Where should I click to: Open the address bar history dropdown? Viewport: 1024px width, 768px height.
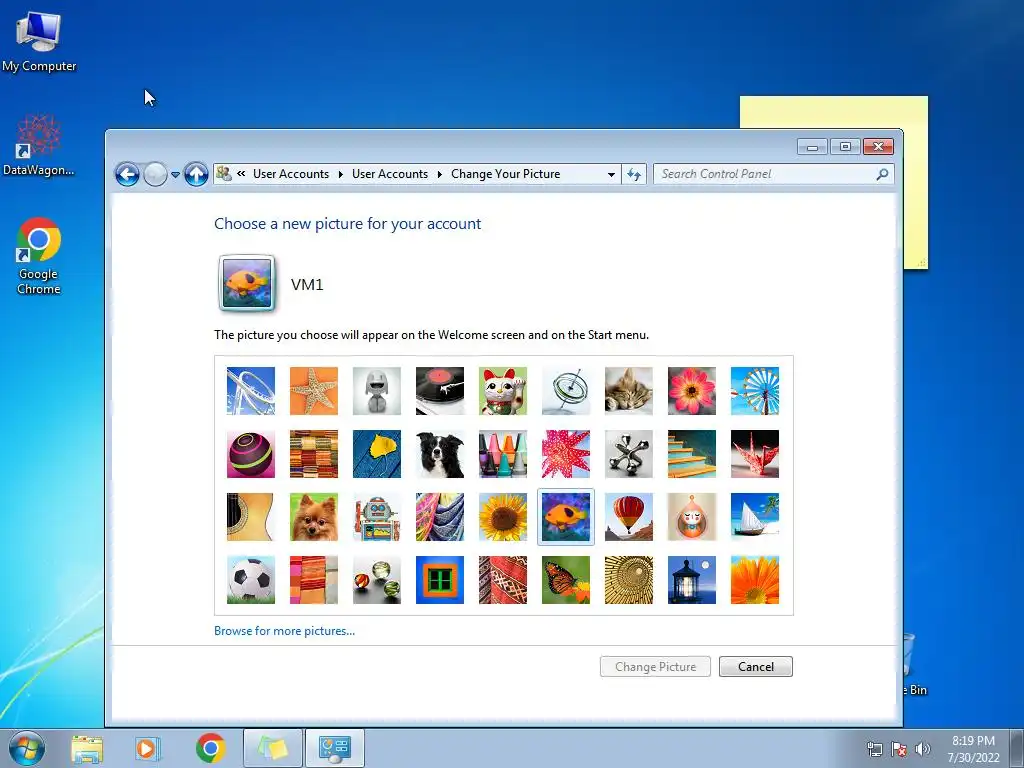pos(611,174)
